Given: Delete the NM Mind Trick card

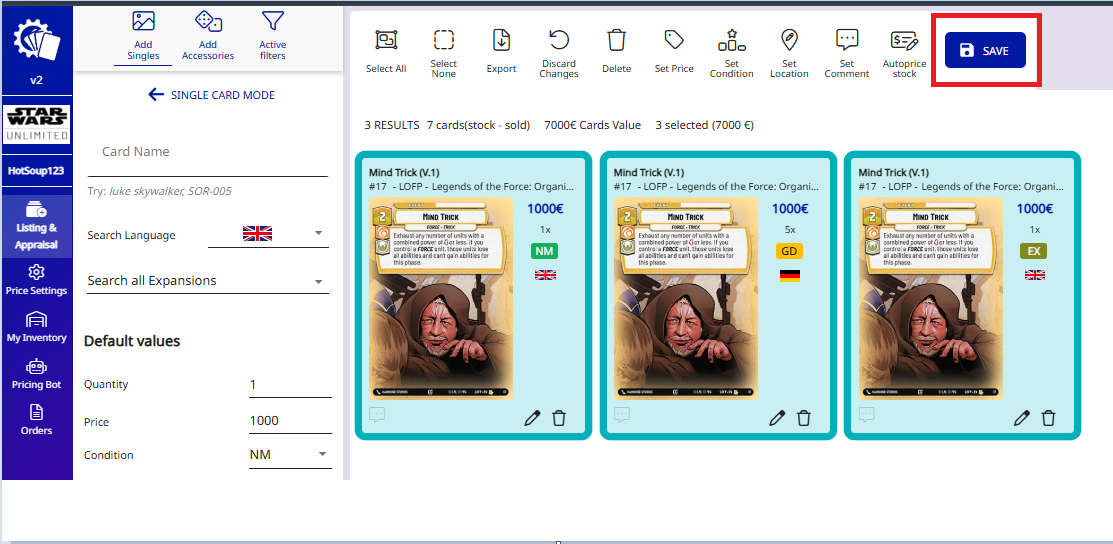Looking at the screenshot, I should pos(559,418).
